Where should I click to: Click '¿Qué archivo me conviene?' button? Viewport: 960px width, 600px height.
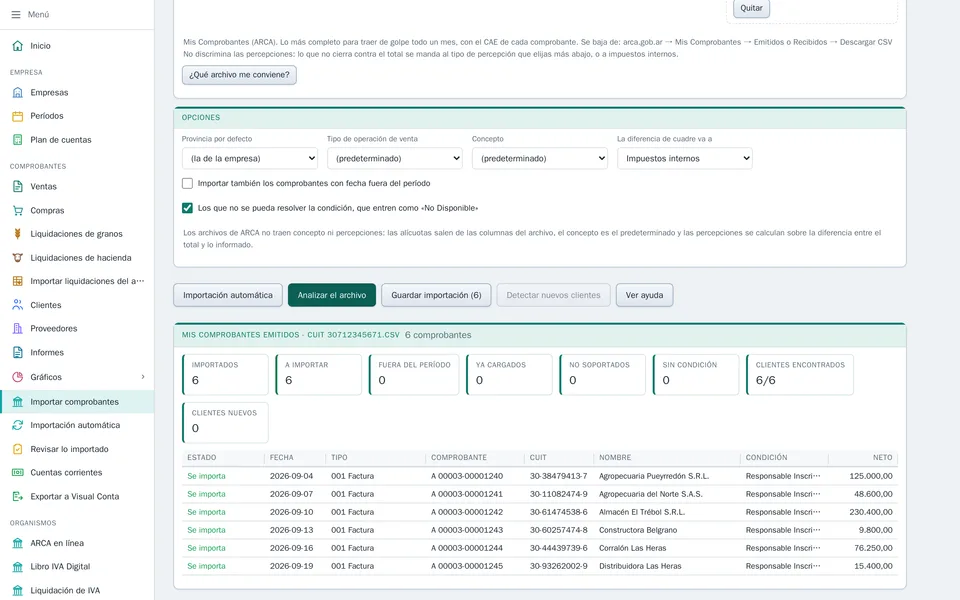point(239,75)
